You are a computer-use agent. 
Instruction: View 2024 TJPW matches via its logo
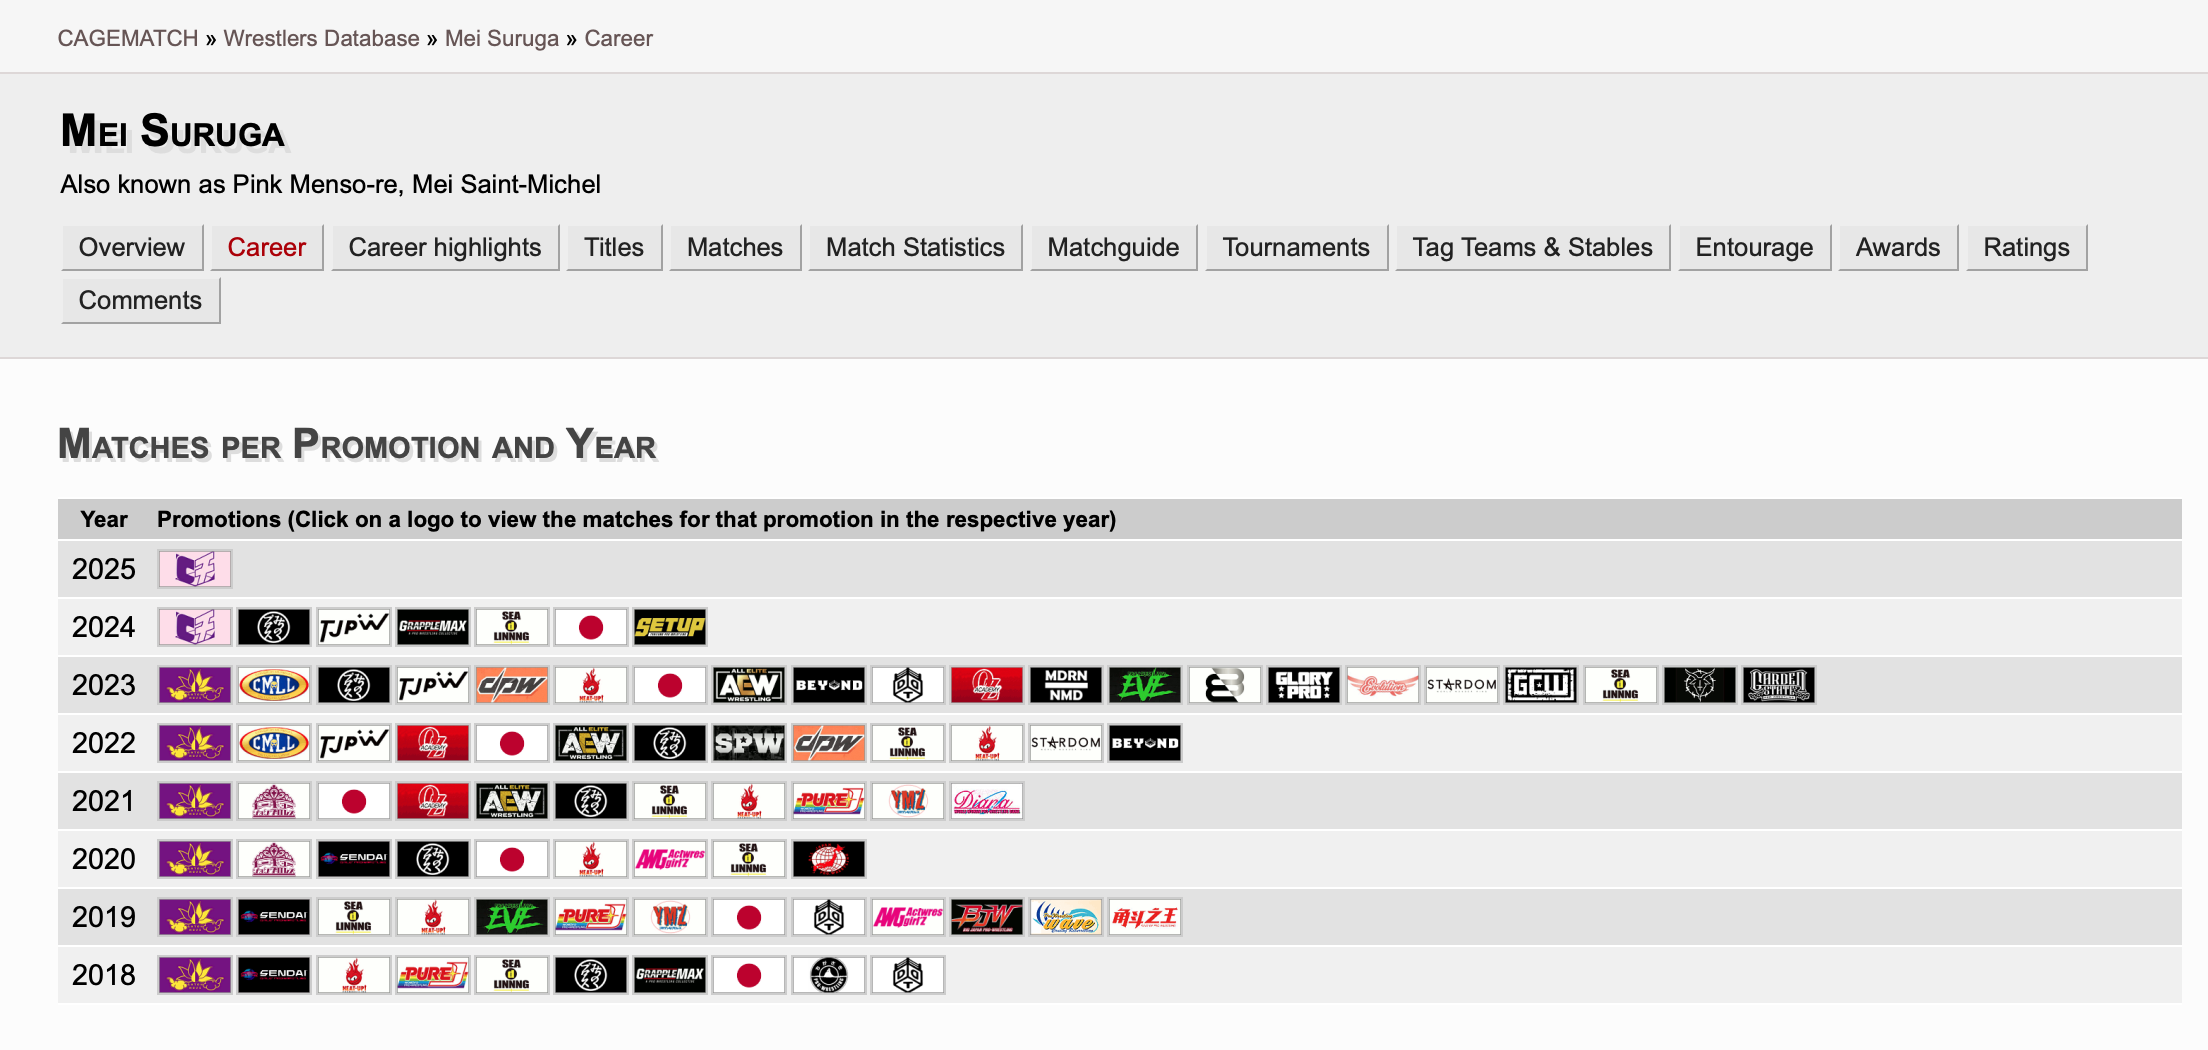coord(353,627)
